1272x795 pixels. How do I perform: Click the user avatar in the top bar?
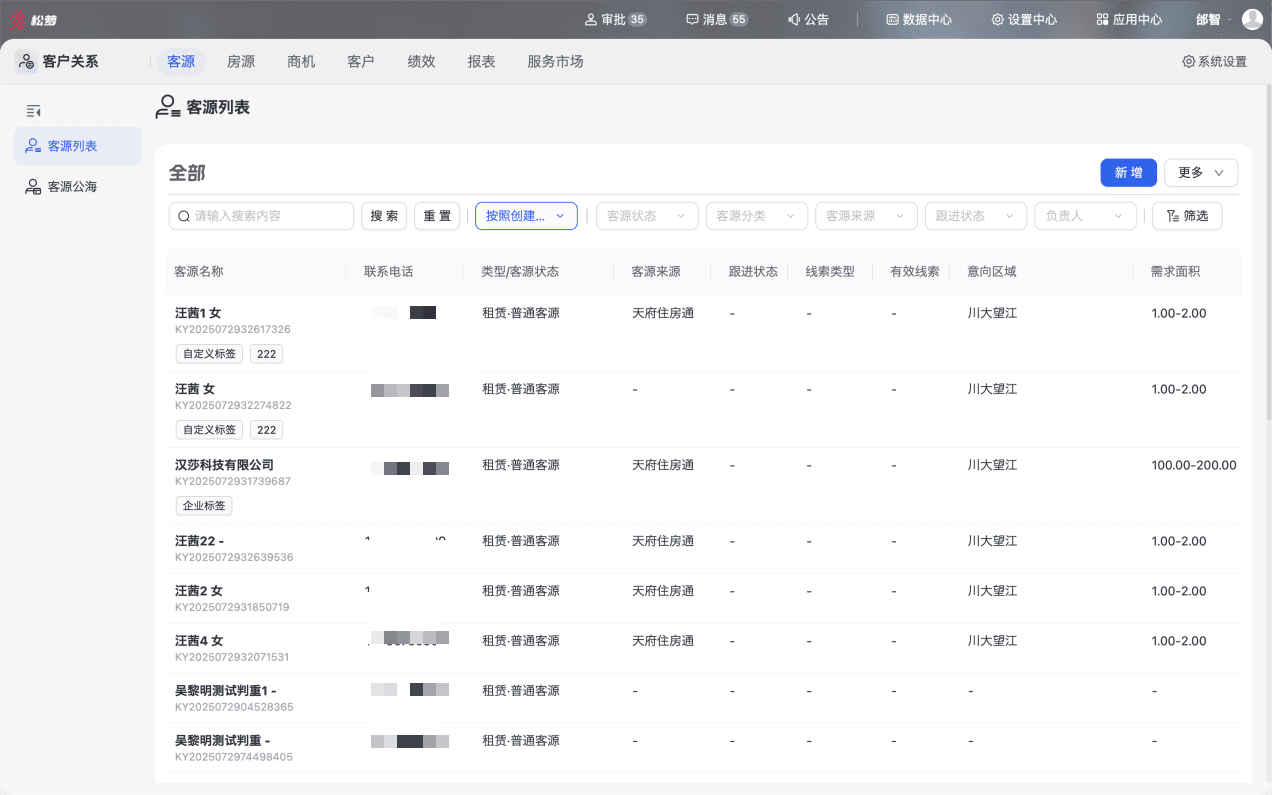point(1252,19)
